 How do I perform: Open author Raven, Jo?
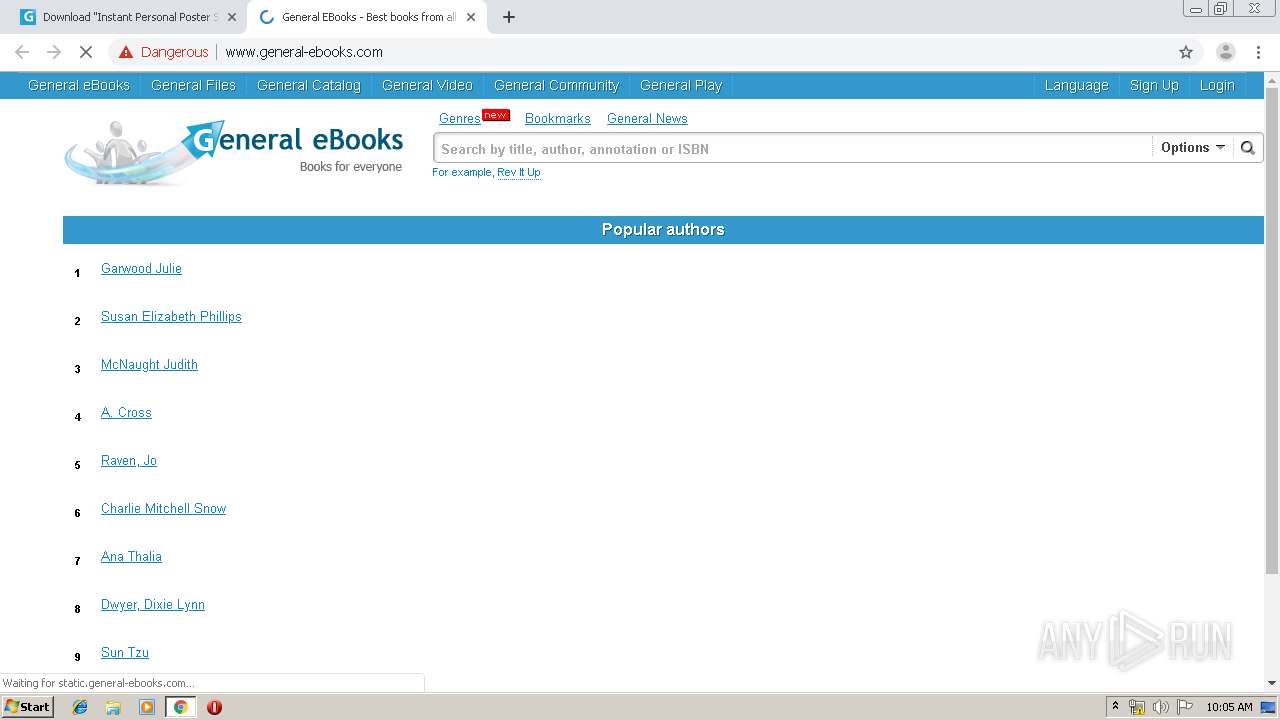click(x=129, y=460)
